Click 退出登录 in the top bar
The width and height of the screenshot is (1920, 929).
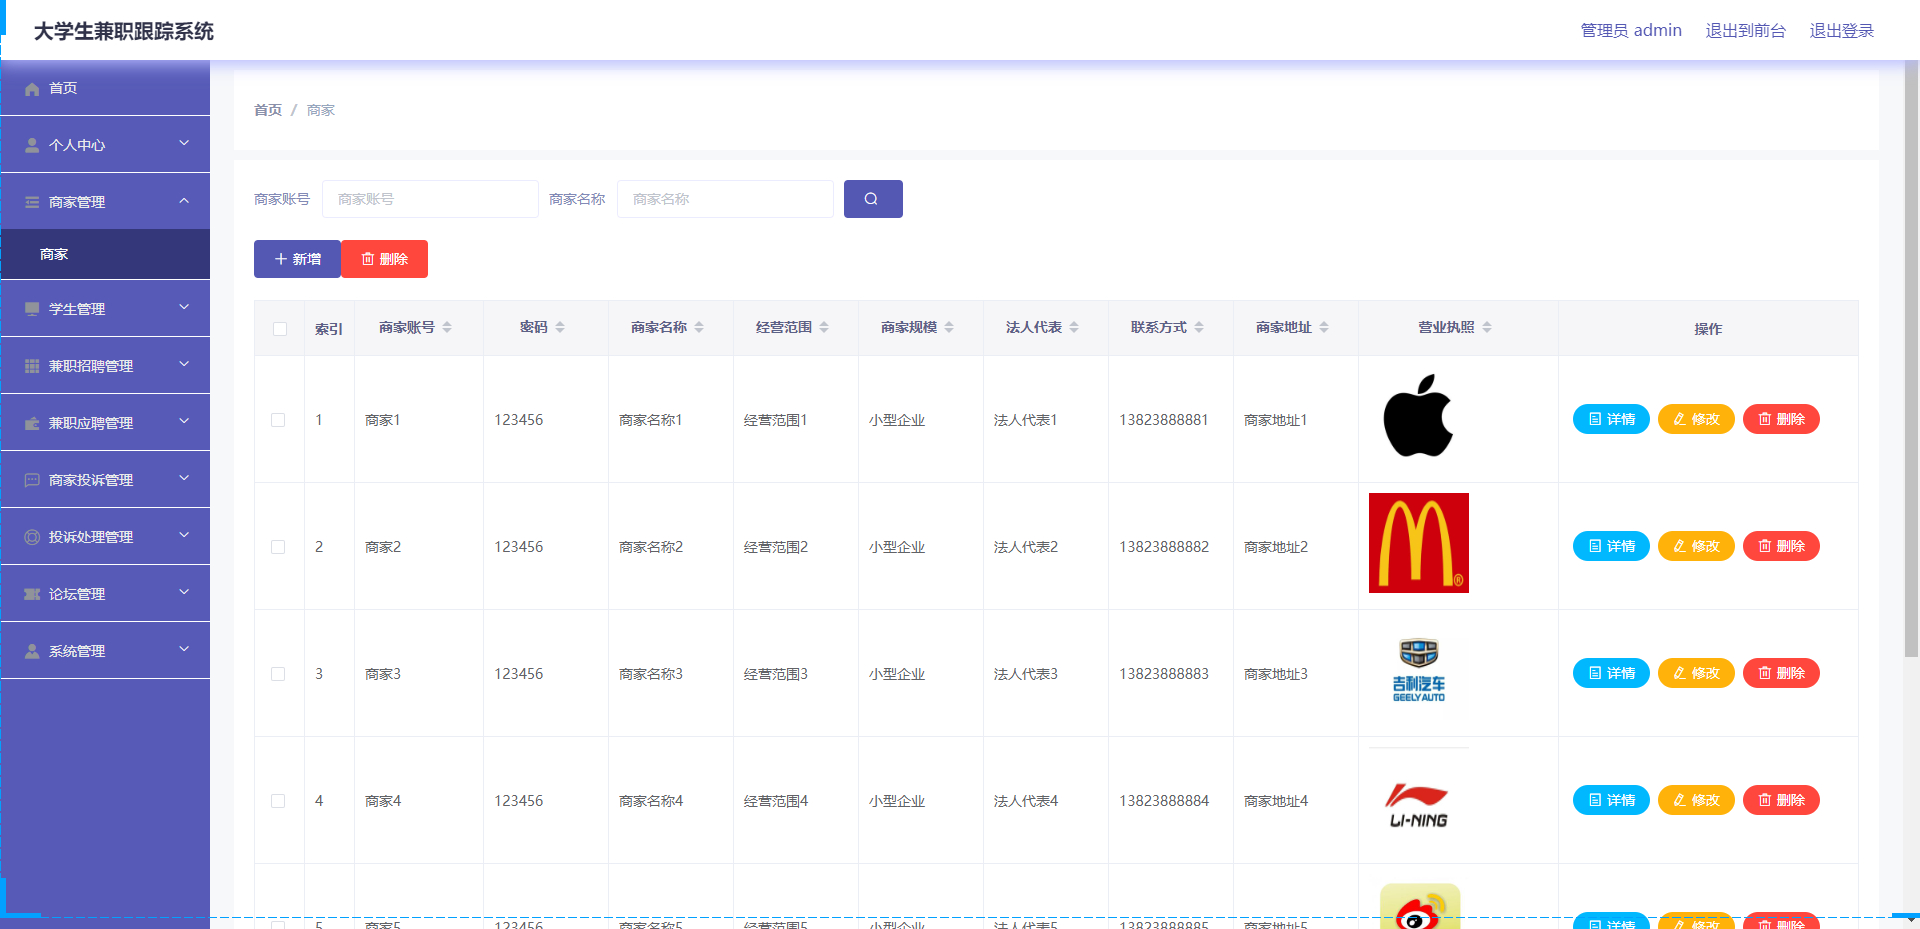(1841, 31)
